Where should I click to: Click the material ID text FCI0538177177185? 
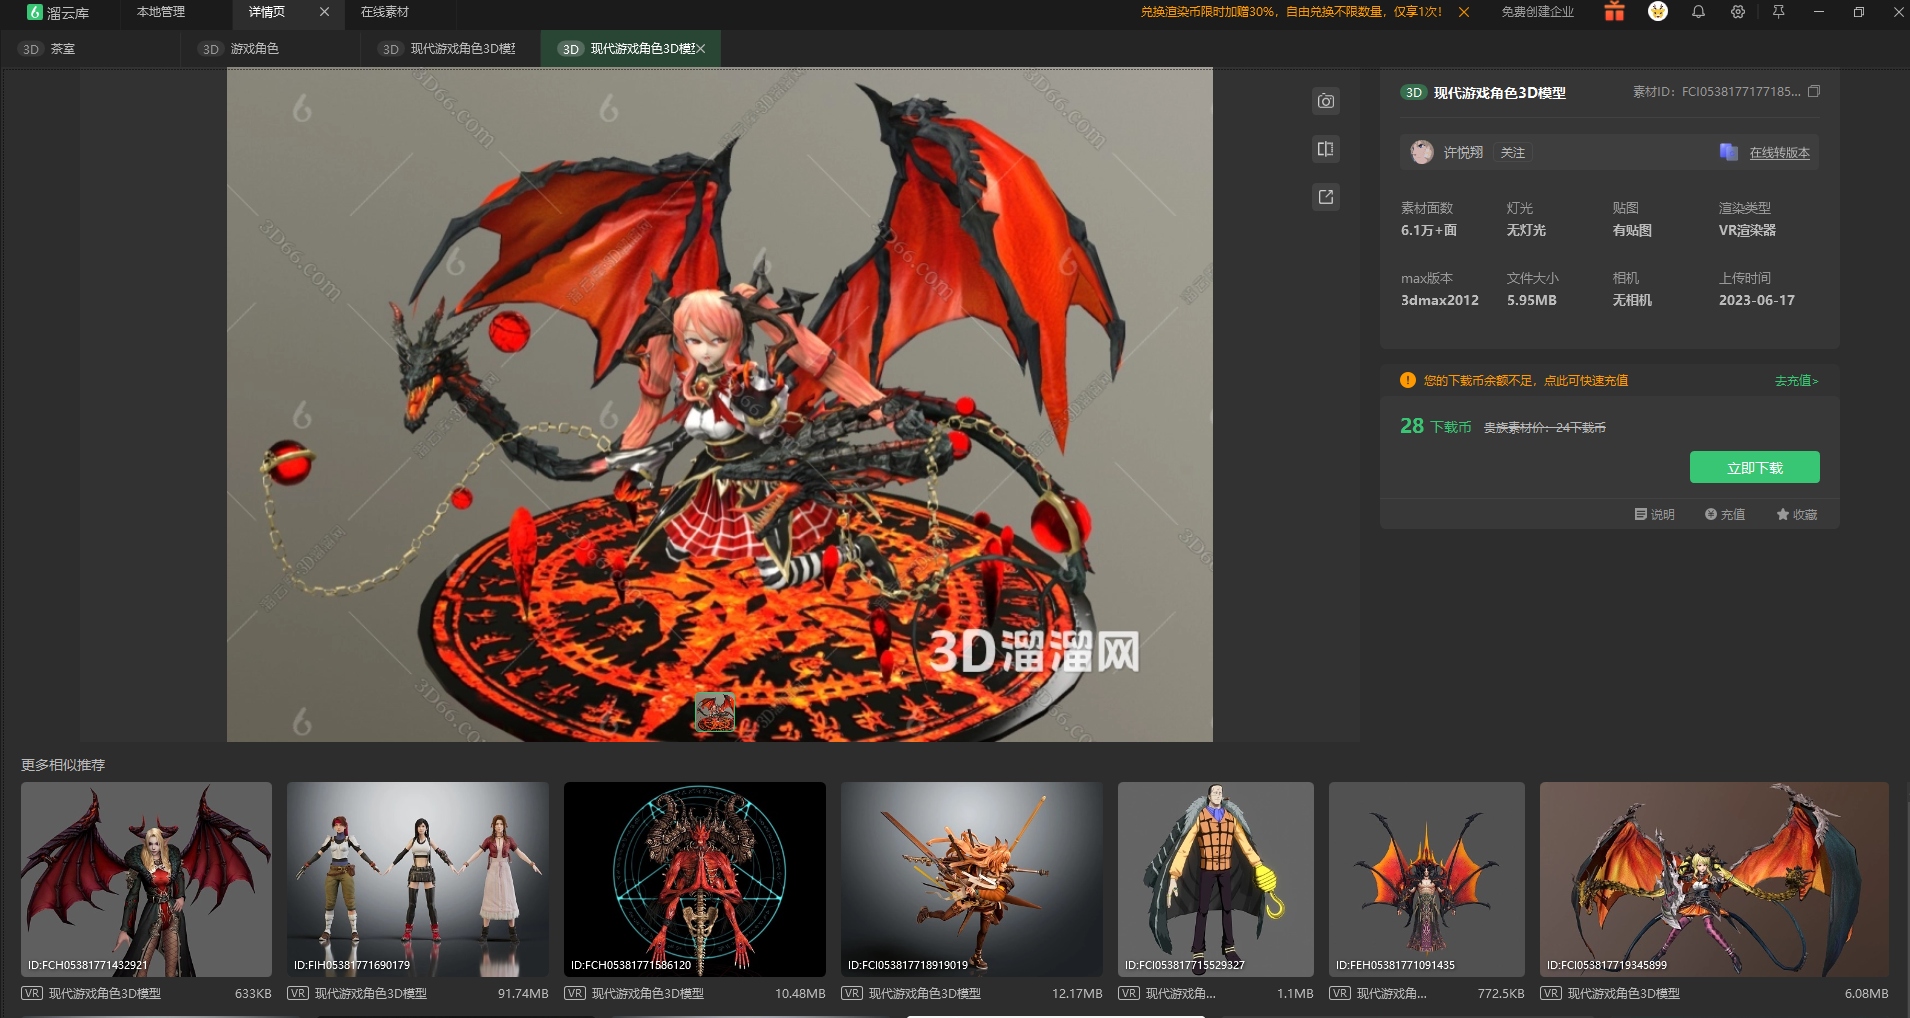(1741, 91)
